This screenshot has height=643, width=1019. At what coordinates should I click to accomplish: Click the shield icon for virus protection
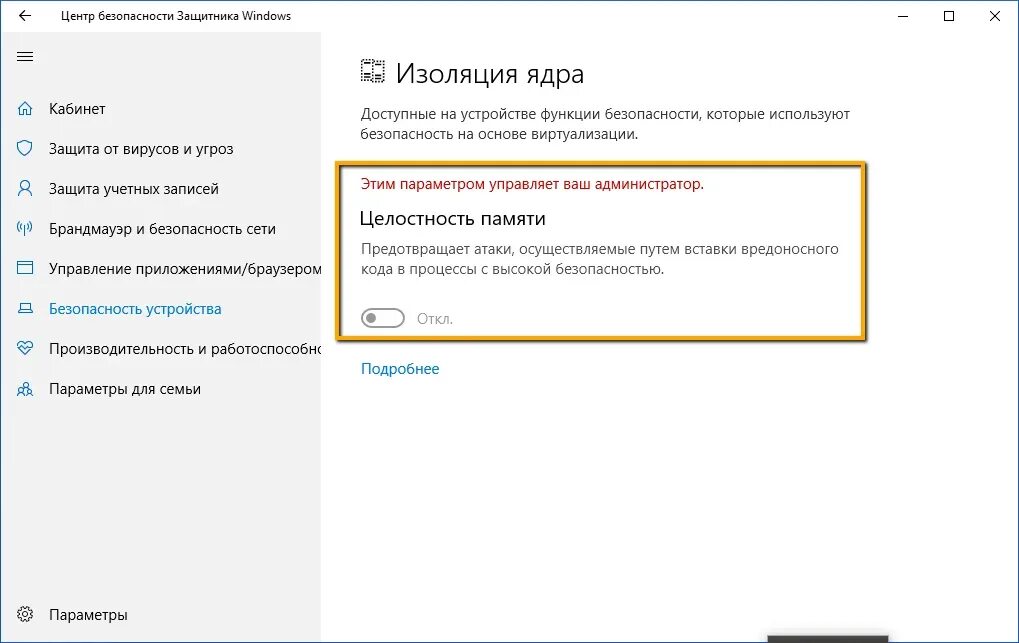pos(25,148)
